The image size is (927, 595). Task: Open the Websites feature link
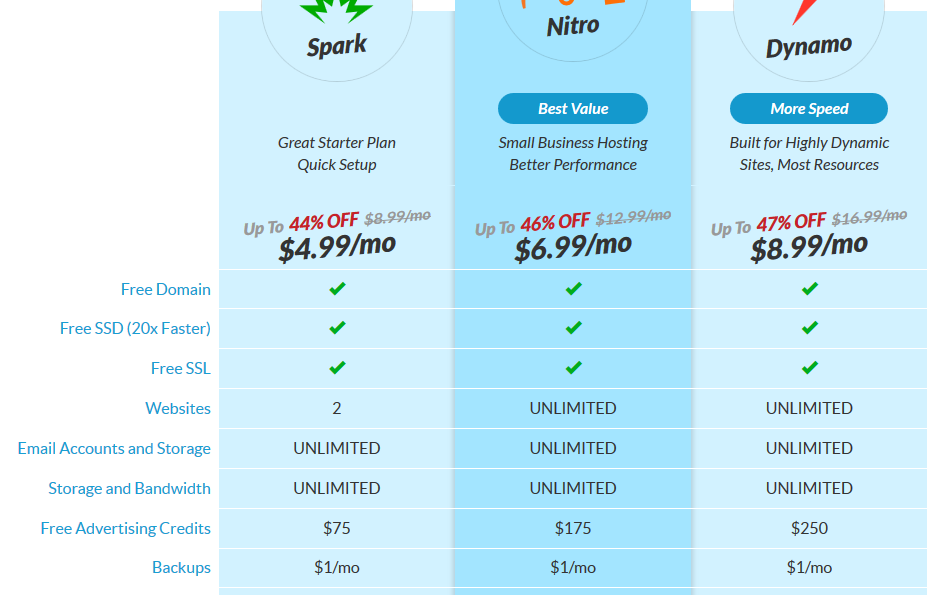coord(178,409)
